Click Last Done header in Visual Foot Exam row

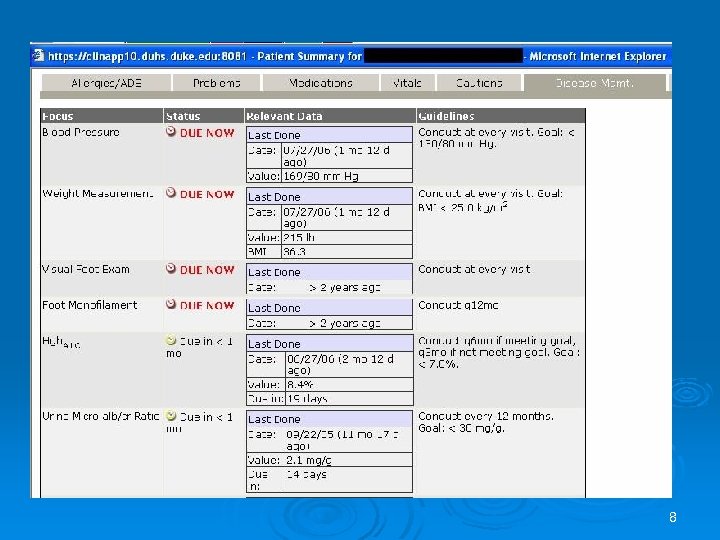click(329, 272)
